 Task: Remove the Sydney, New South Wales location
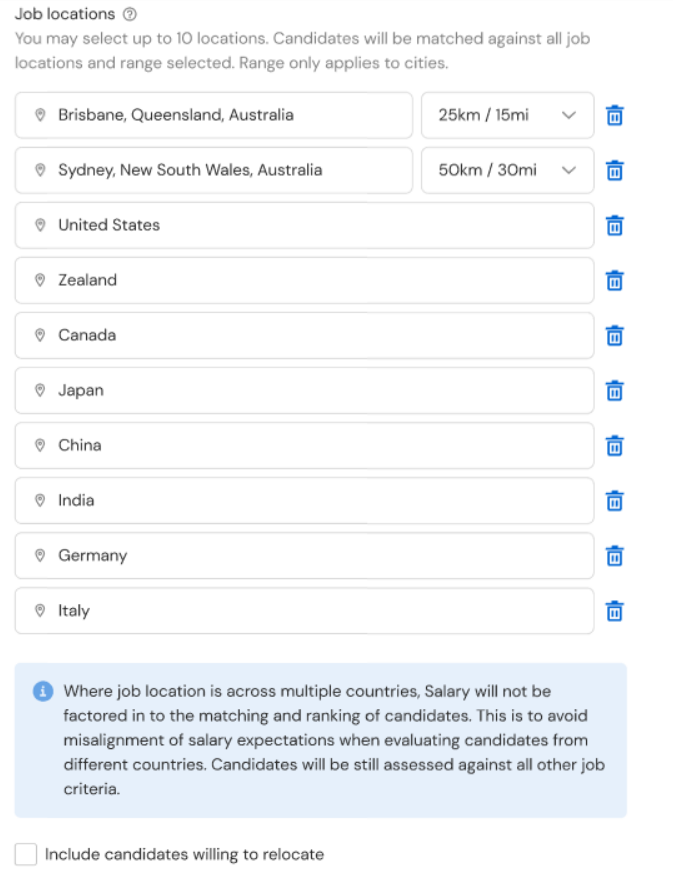(x=614, y=170)
